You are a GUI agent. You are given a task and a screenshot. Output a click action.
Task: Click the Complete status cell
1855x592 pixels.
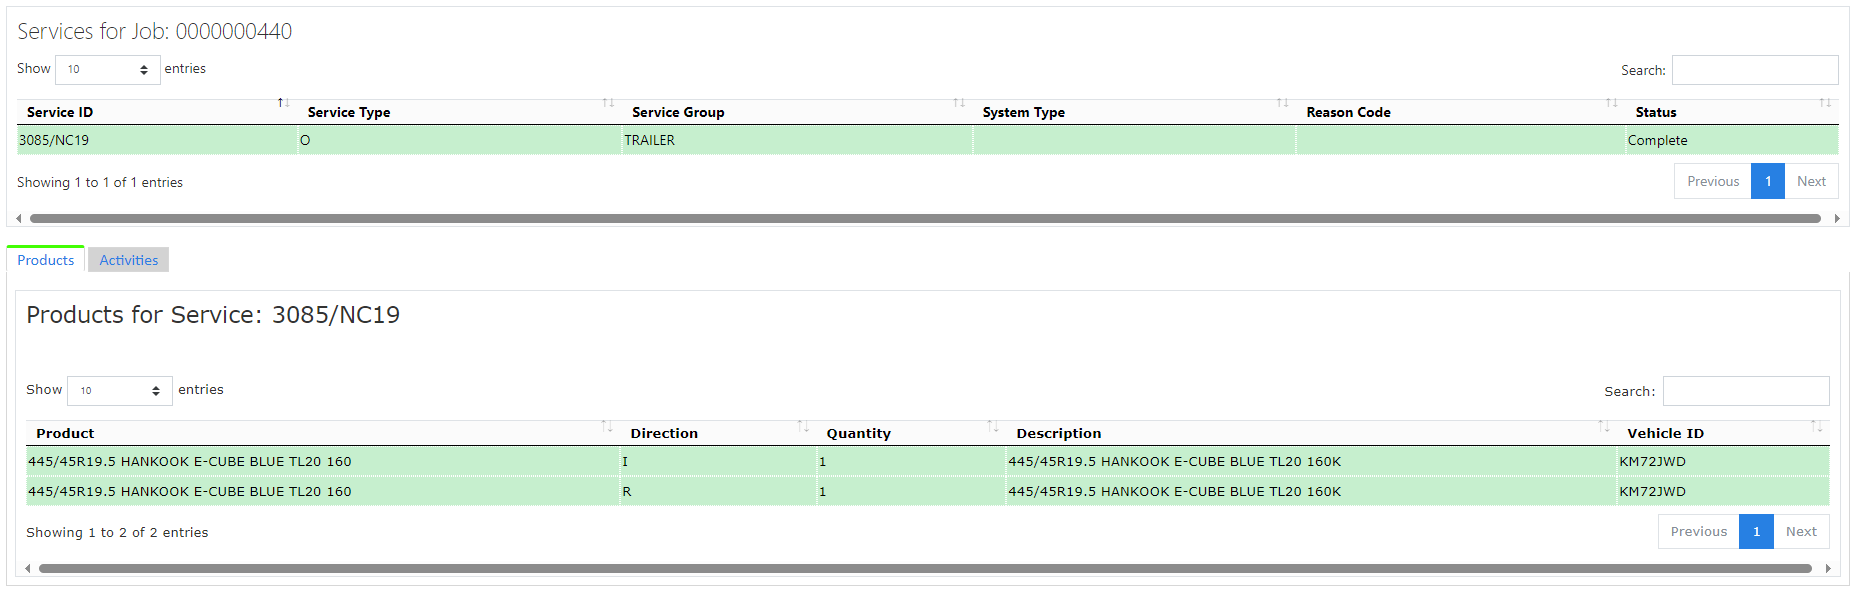tap(1732, 140)
